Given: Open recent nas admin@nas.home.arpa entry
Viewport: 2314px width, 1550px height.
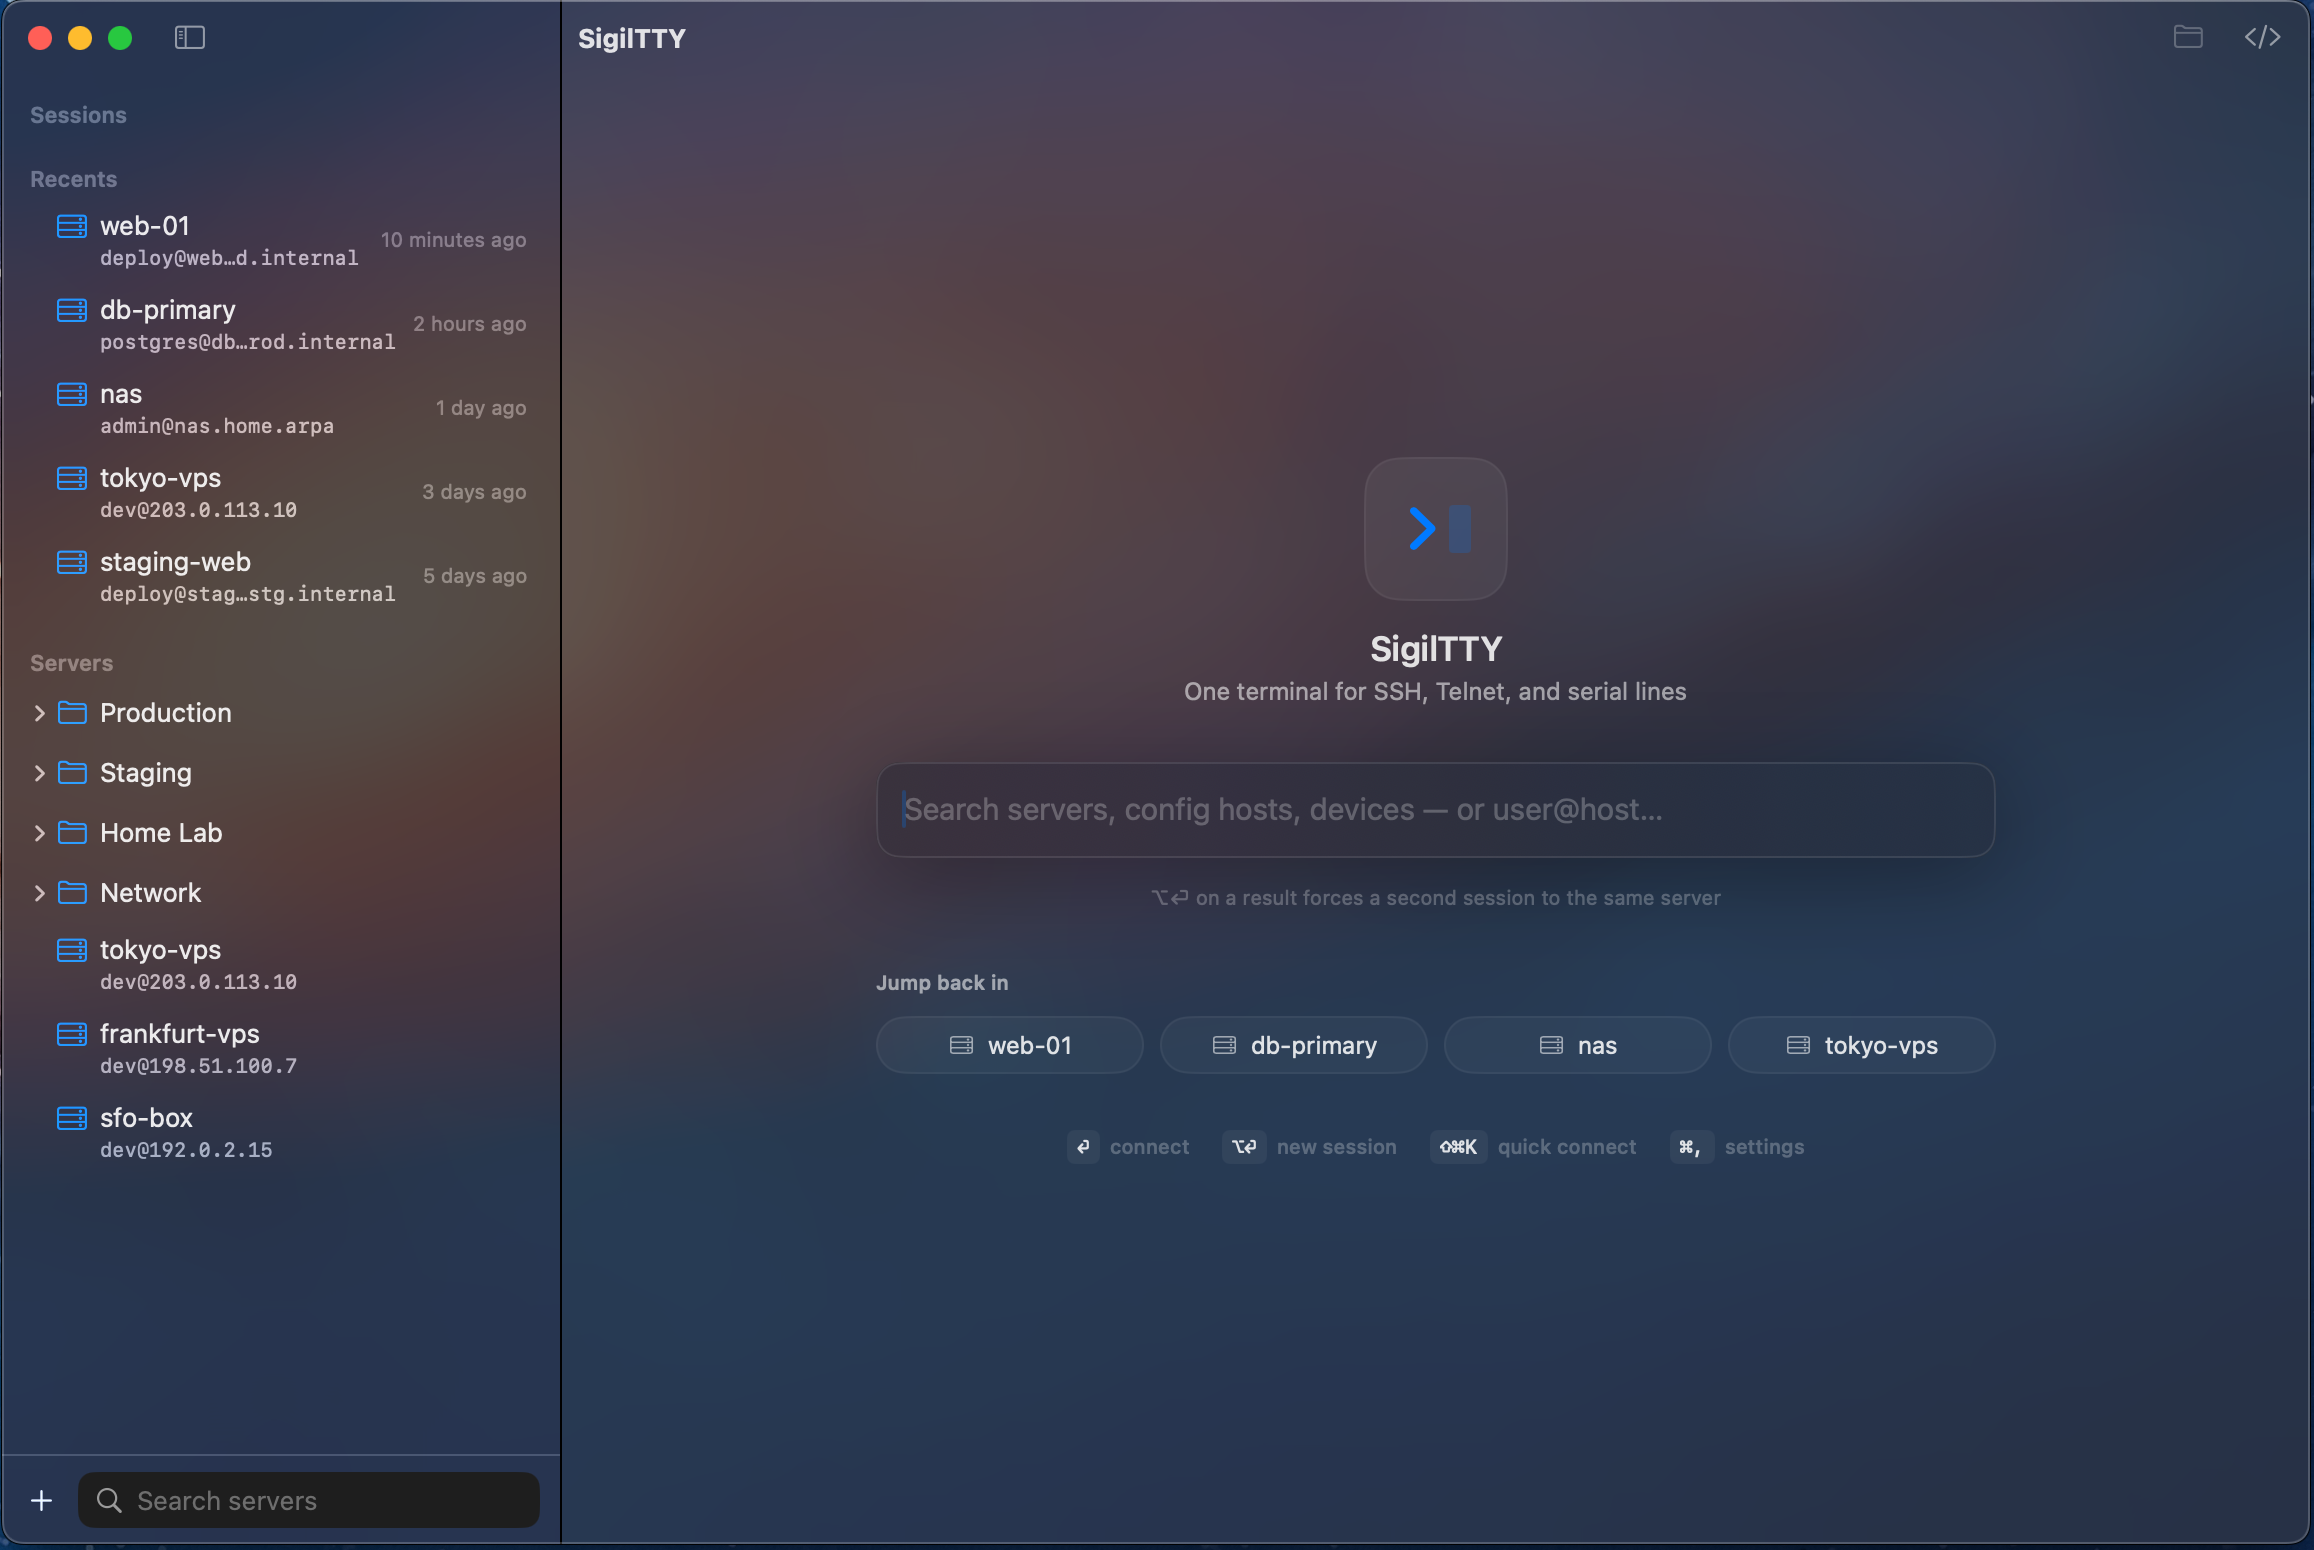Looking at the screenshot, I should tap(282, 409).
